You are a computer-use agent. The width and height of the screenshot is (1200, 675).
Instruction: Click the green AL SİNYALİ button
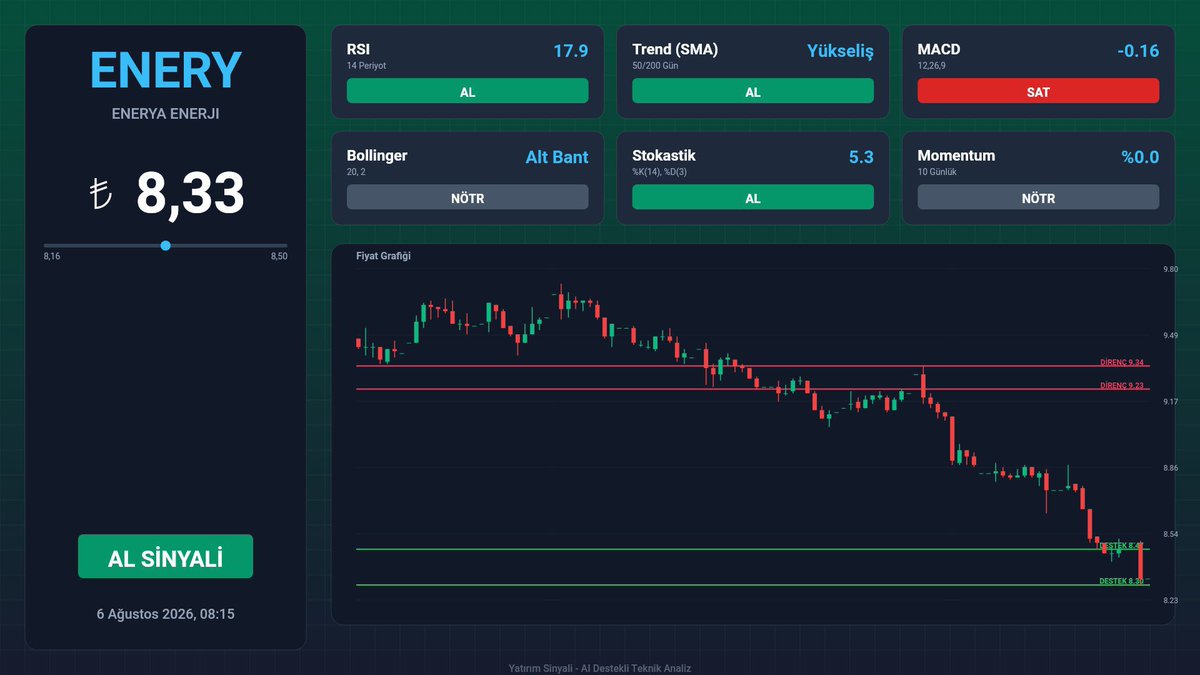pyautogui.click(x=165, y=556)
